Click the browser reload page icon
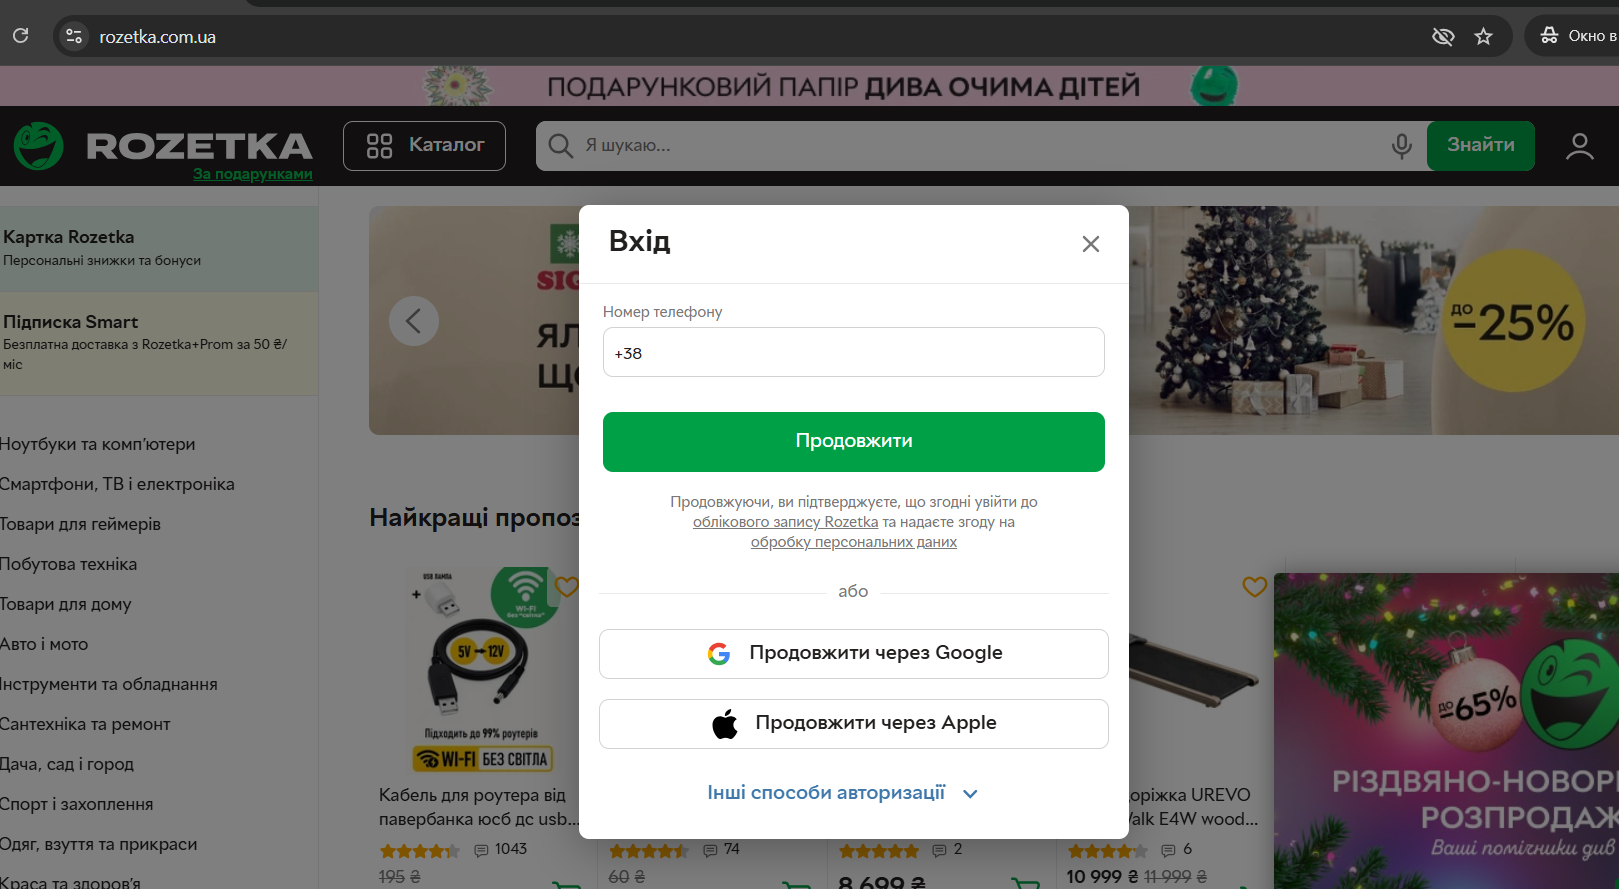 pos(20,36)
